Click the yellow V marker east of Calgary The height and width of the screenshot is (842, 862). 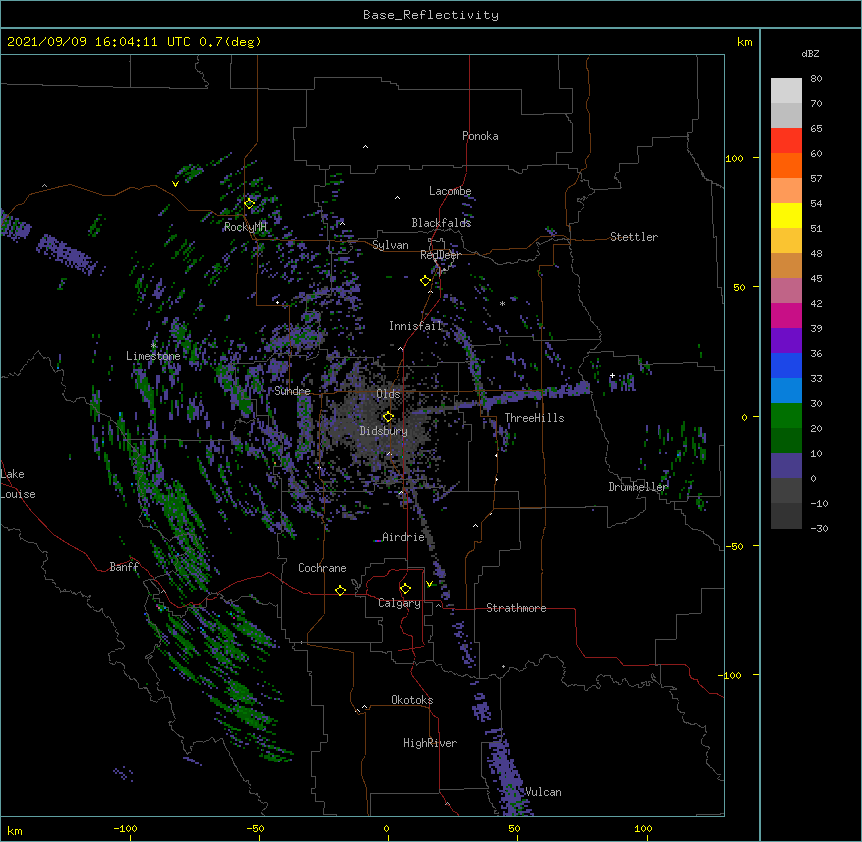(429, 584)
